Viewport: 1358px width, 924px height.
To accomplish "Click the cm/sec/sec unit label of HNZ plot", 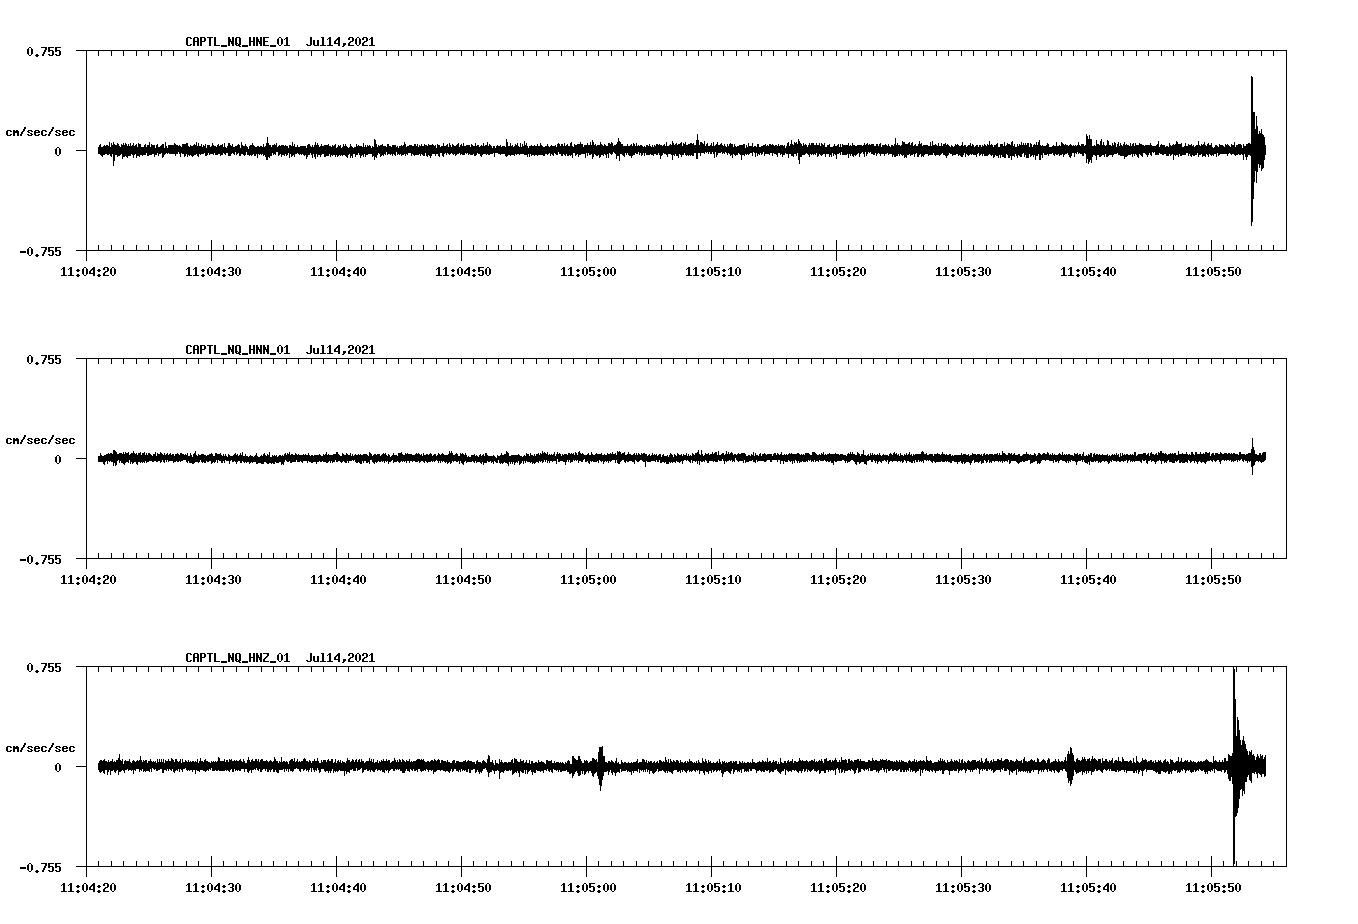I will [40, 748].
